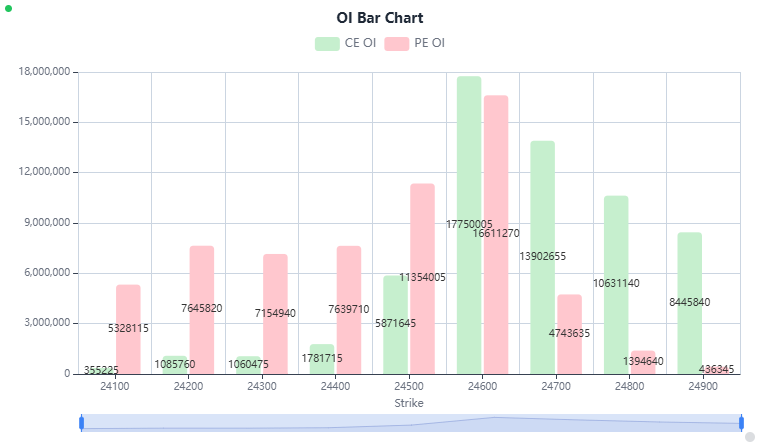Screen dimensions: 757x447
Task: Click the 1085760 data label
Action: (175, 364)
